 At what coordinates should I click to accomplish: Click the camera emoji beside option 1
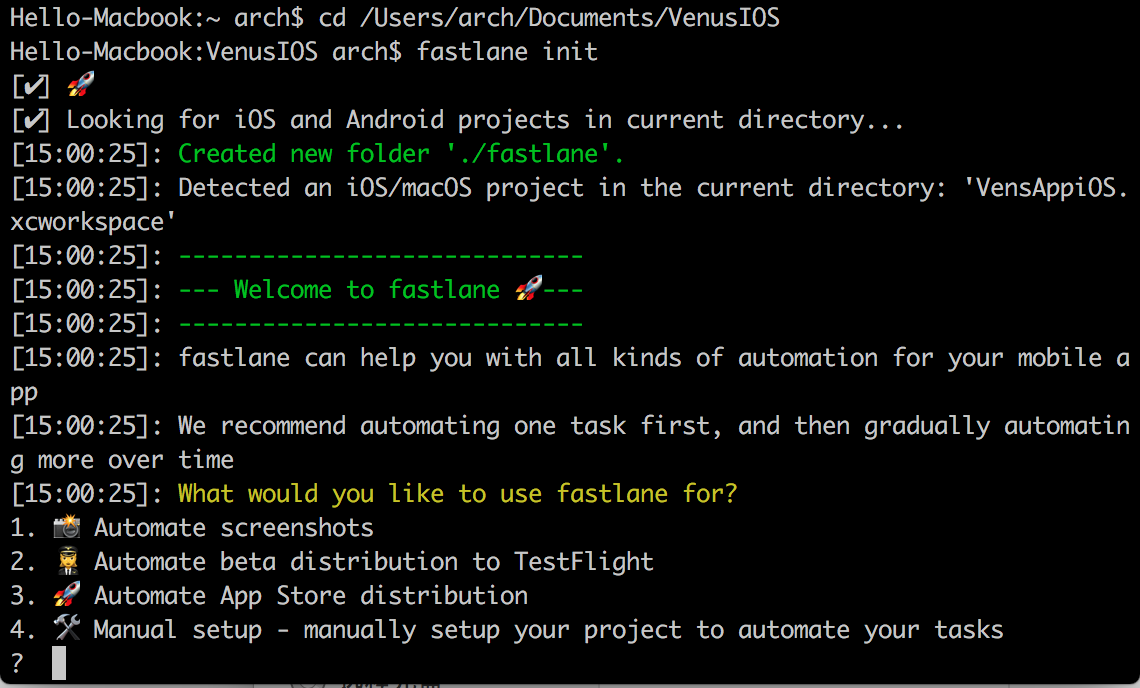[67, 527]
